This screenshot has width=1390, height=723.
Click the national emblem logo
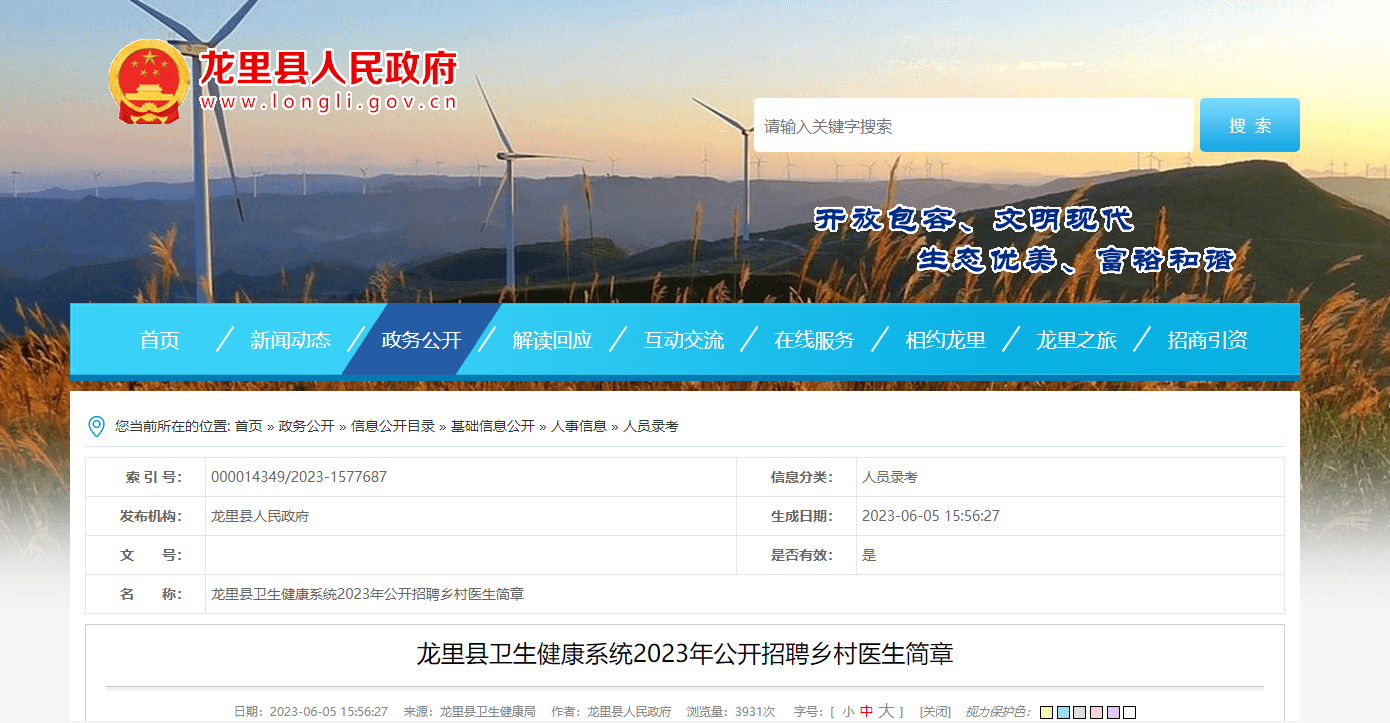click(148, 83)
